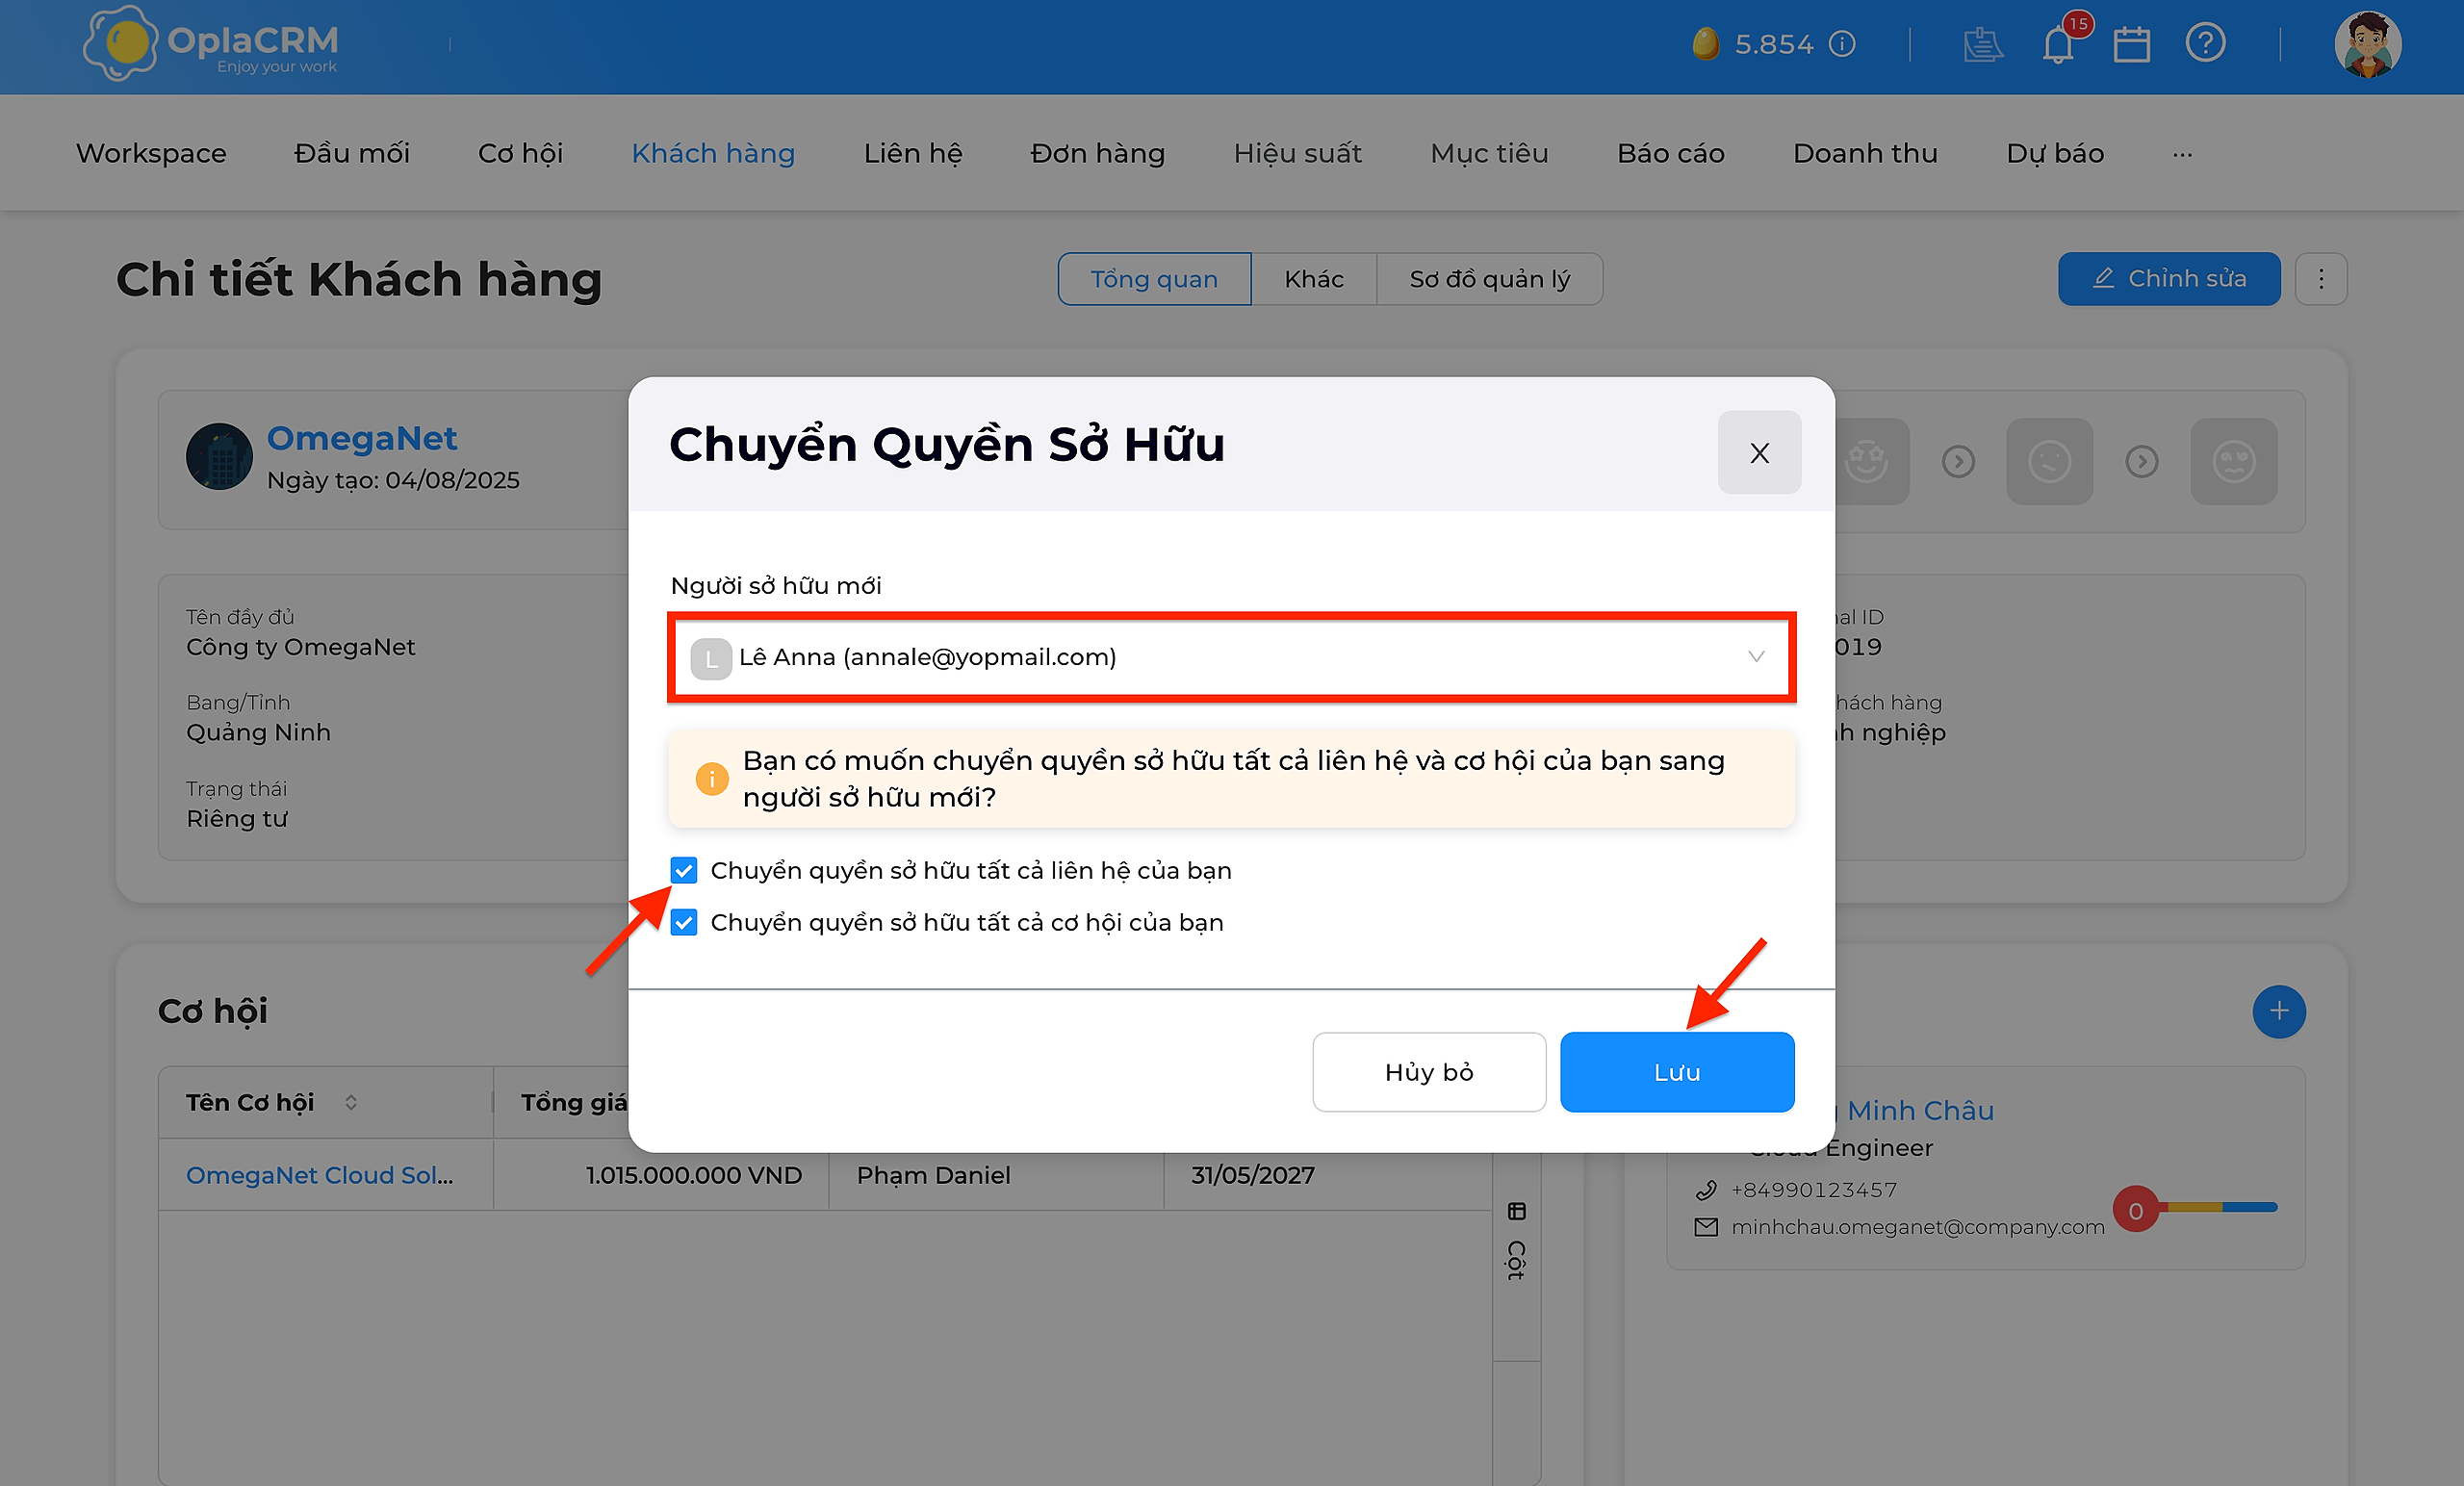Click Công ty OmegaNet full name value
This screenshot has width=2464, height=1486.
[x=301, y=647]
